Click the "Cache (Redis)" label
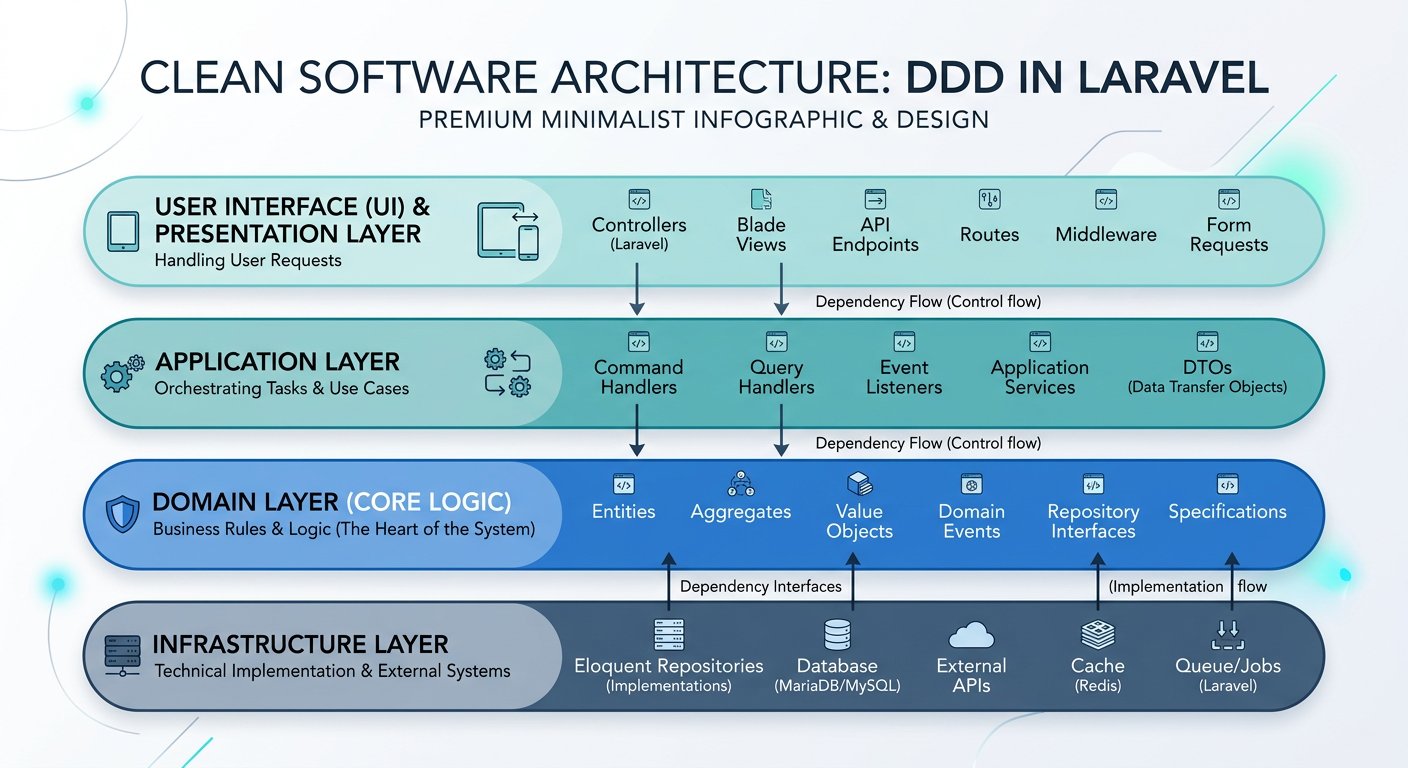The image size is (1408, 768). [1098, 676]
